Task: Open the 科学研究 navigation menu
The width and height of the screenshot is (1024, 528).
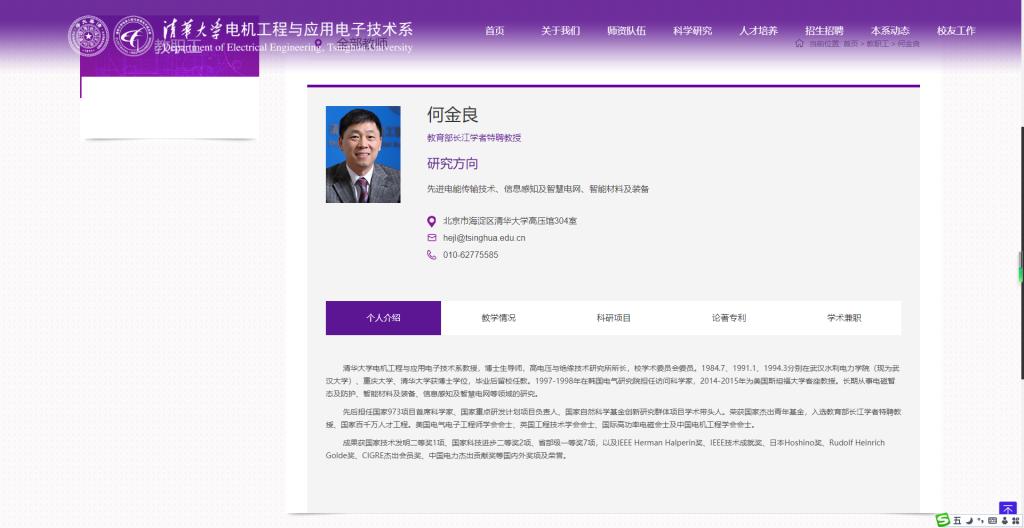Action: click(x=692, y=31)
